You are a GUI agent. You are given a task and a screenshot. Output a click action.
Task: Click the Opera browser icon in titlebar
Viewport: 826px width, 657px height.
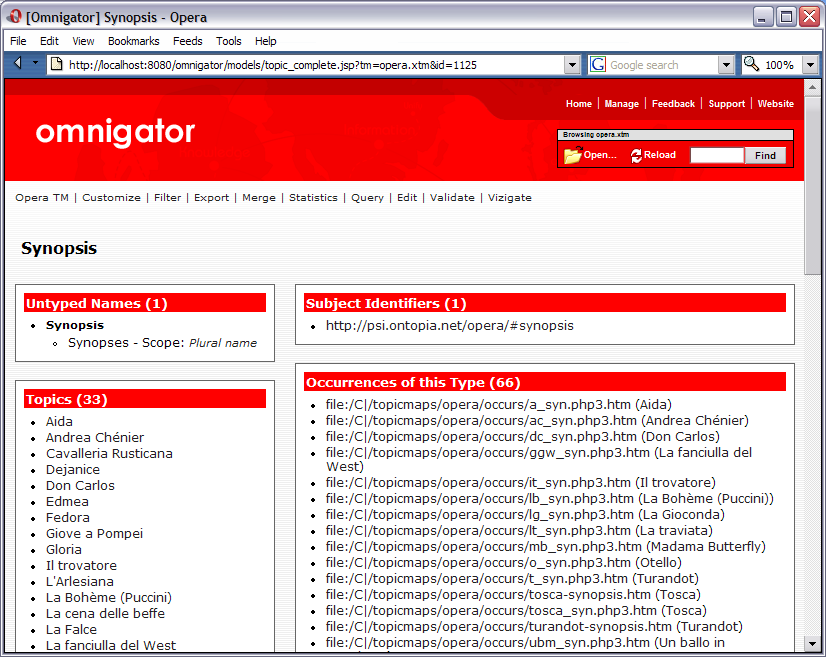click(14, 15)
